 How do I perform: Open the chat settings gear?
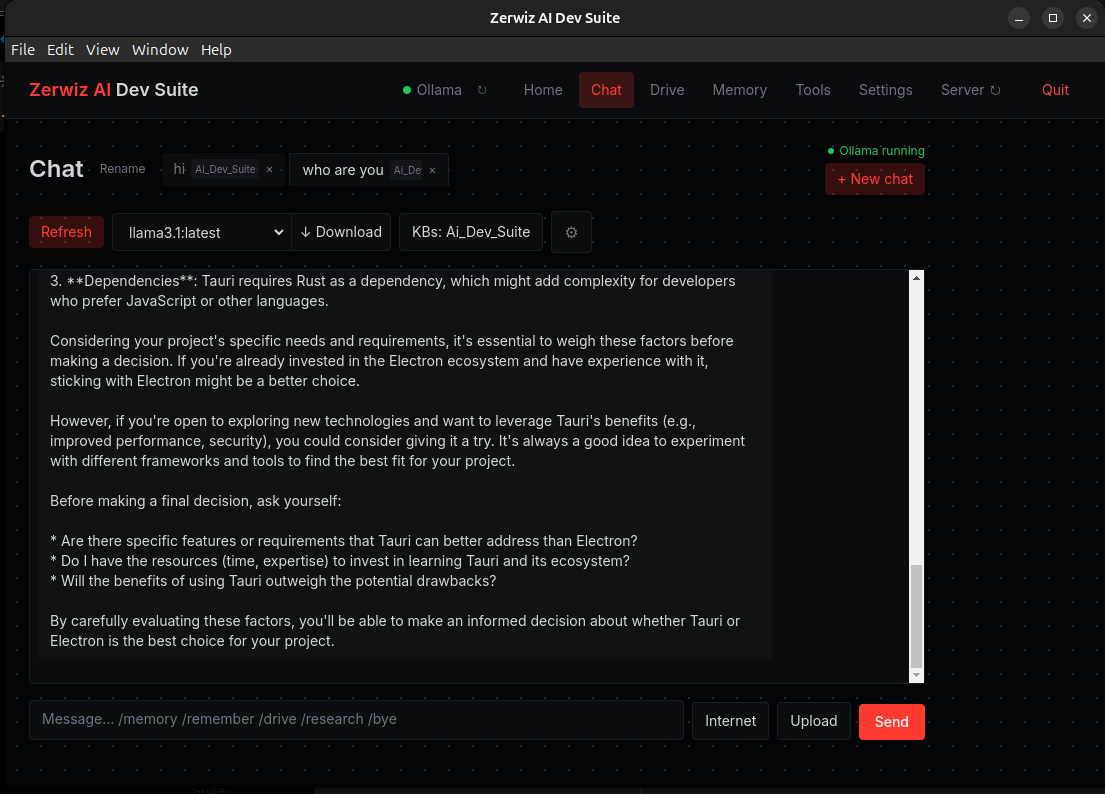[571, 231]
